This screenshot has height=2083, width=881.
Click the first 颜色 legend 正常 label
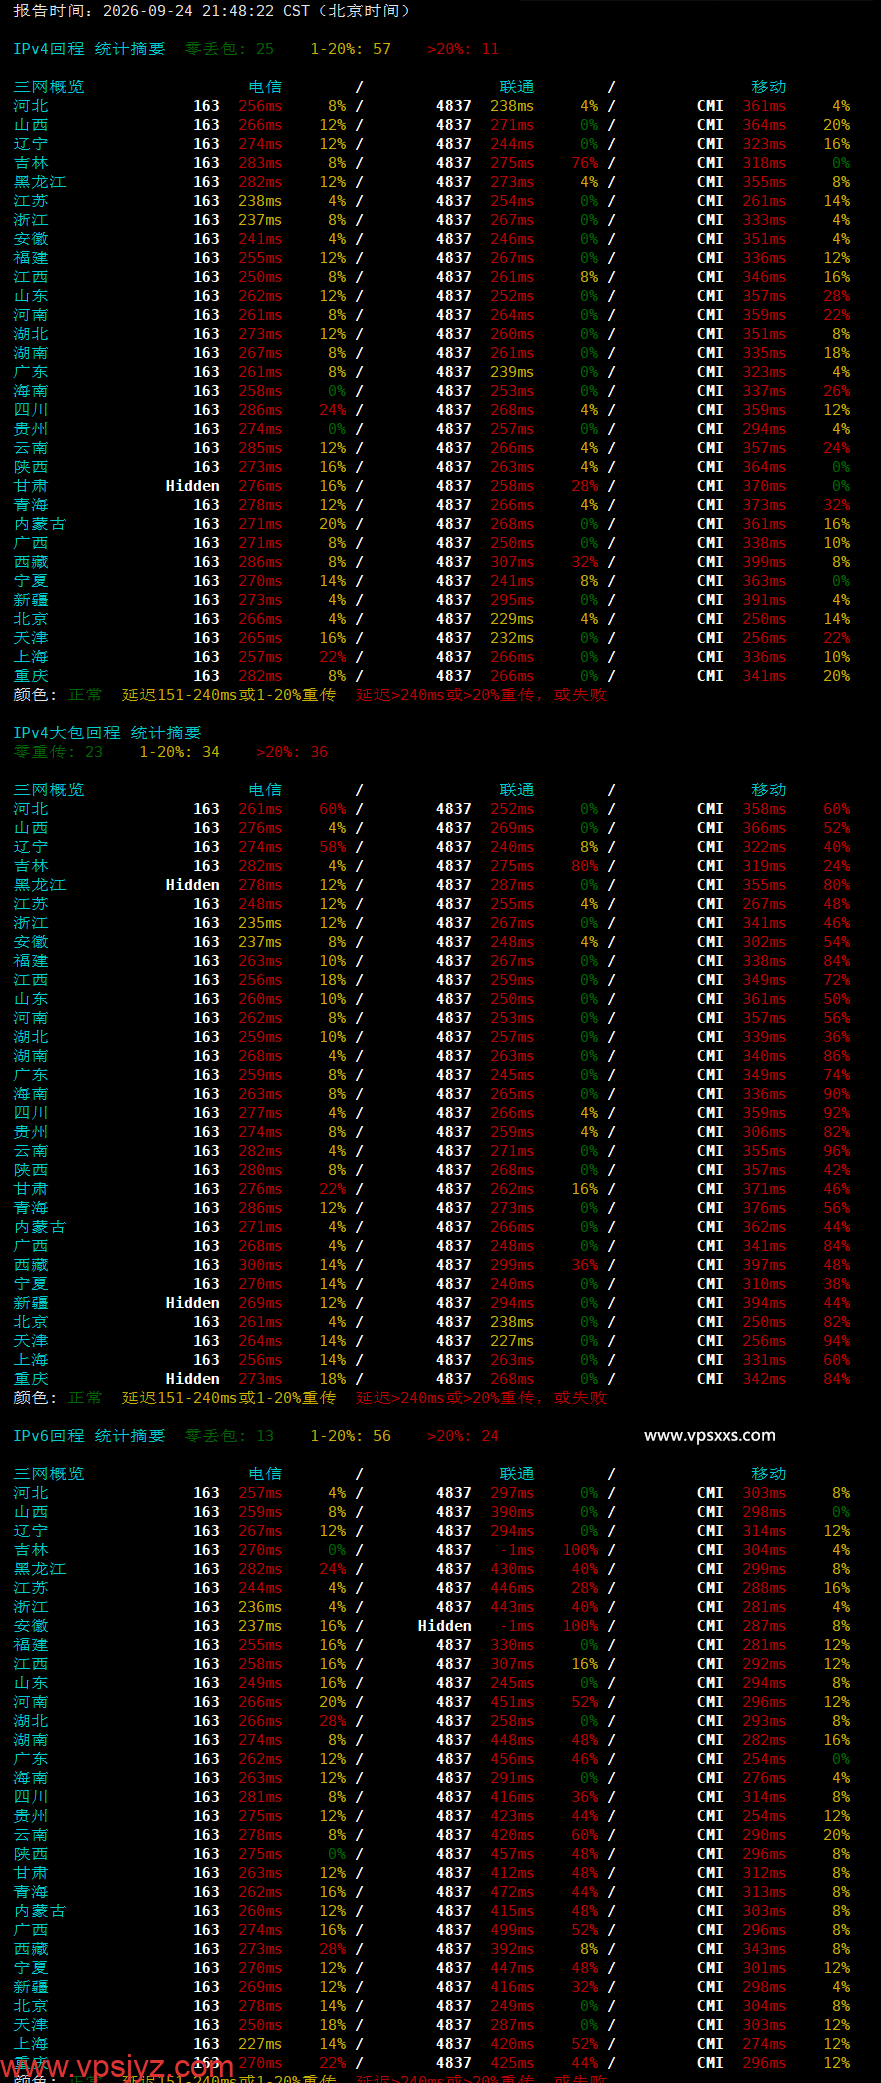[85, 695]
